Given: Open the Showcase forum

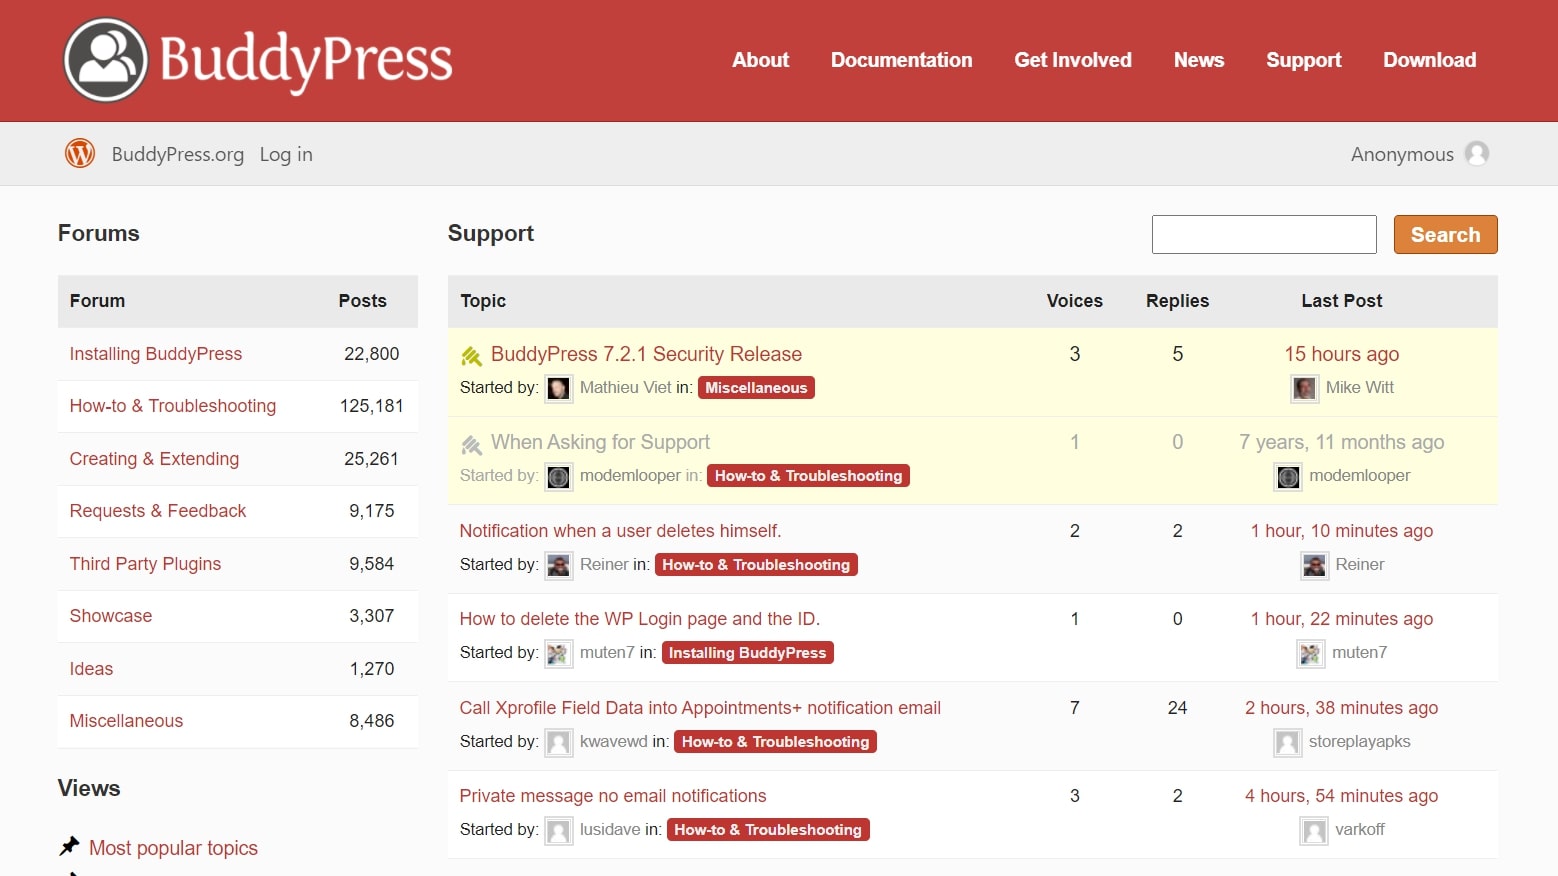Looking at the screenshot, I should (x=111, y=616).
